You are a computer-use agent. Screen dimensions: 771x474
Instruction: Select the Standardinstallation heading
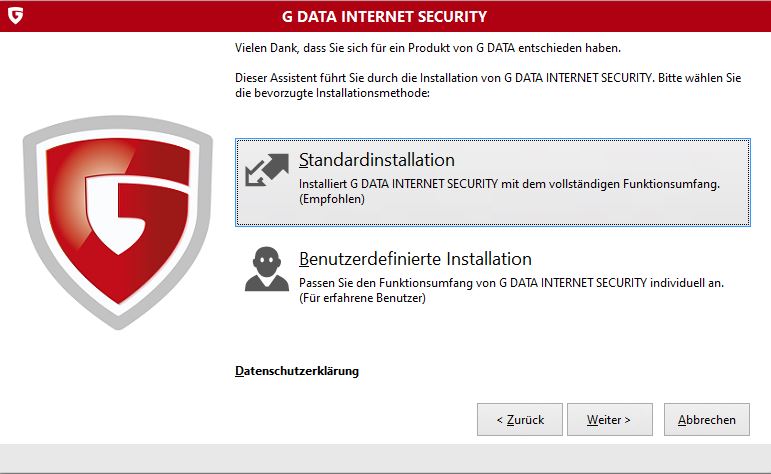pos(377,160)
